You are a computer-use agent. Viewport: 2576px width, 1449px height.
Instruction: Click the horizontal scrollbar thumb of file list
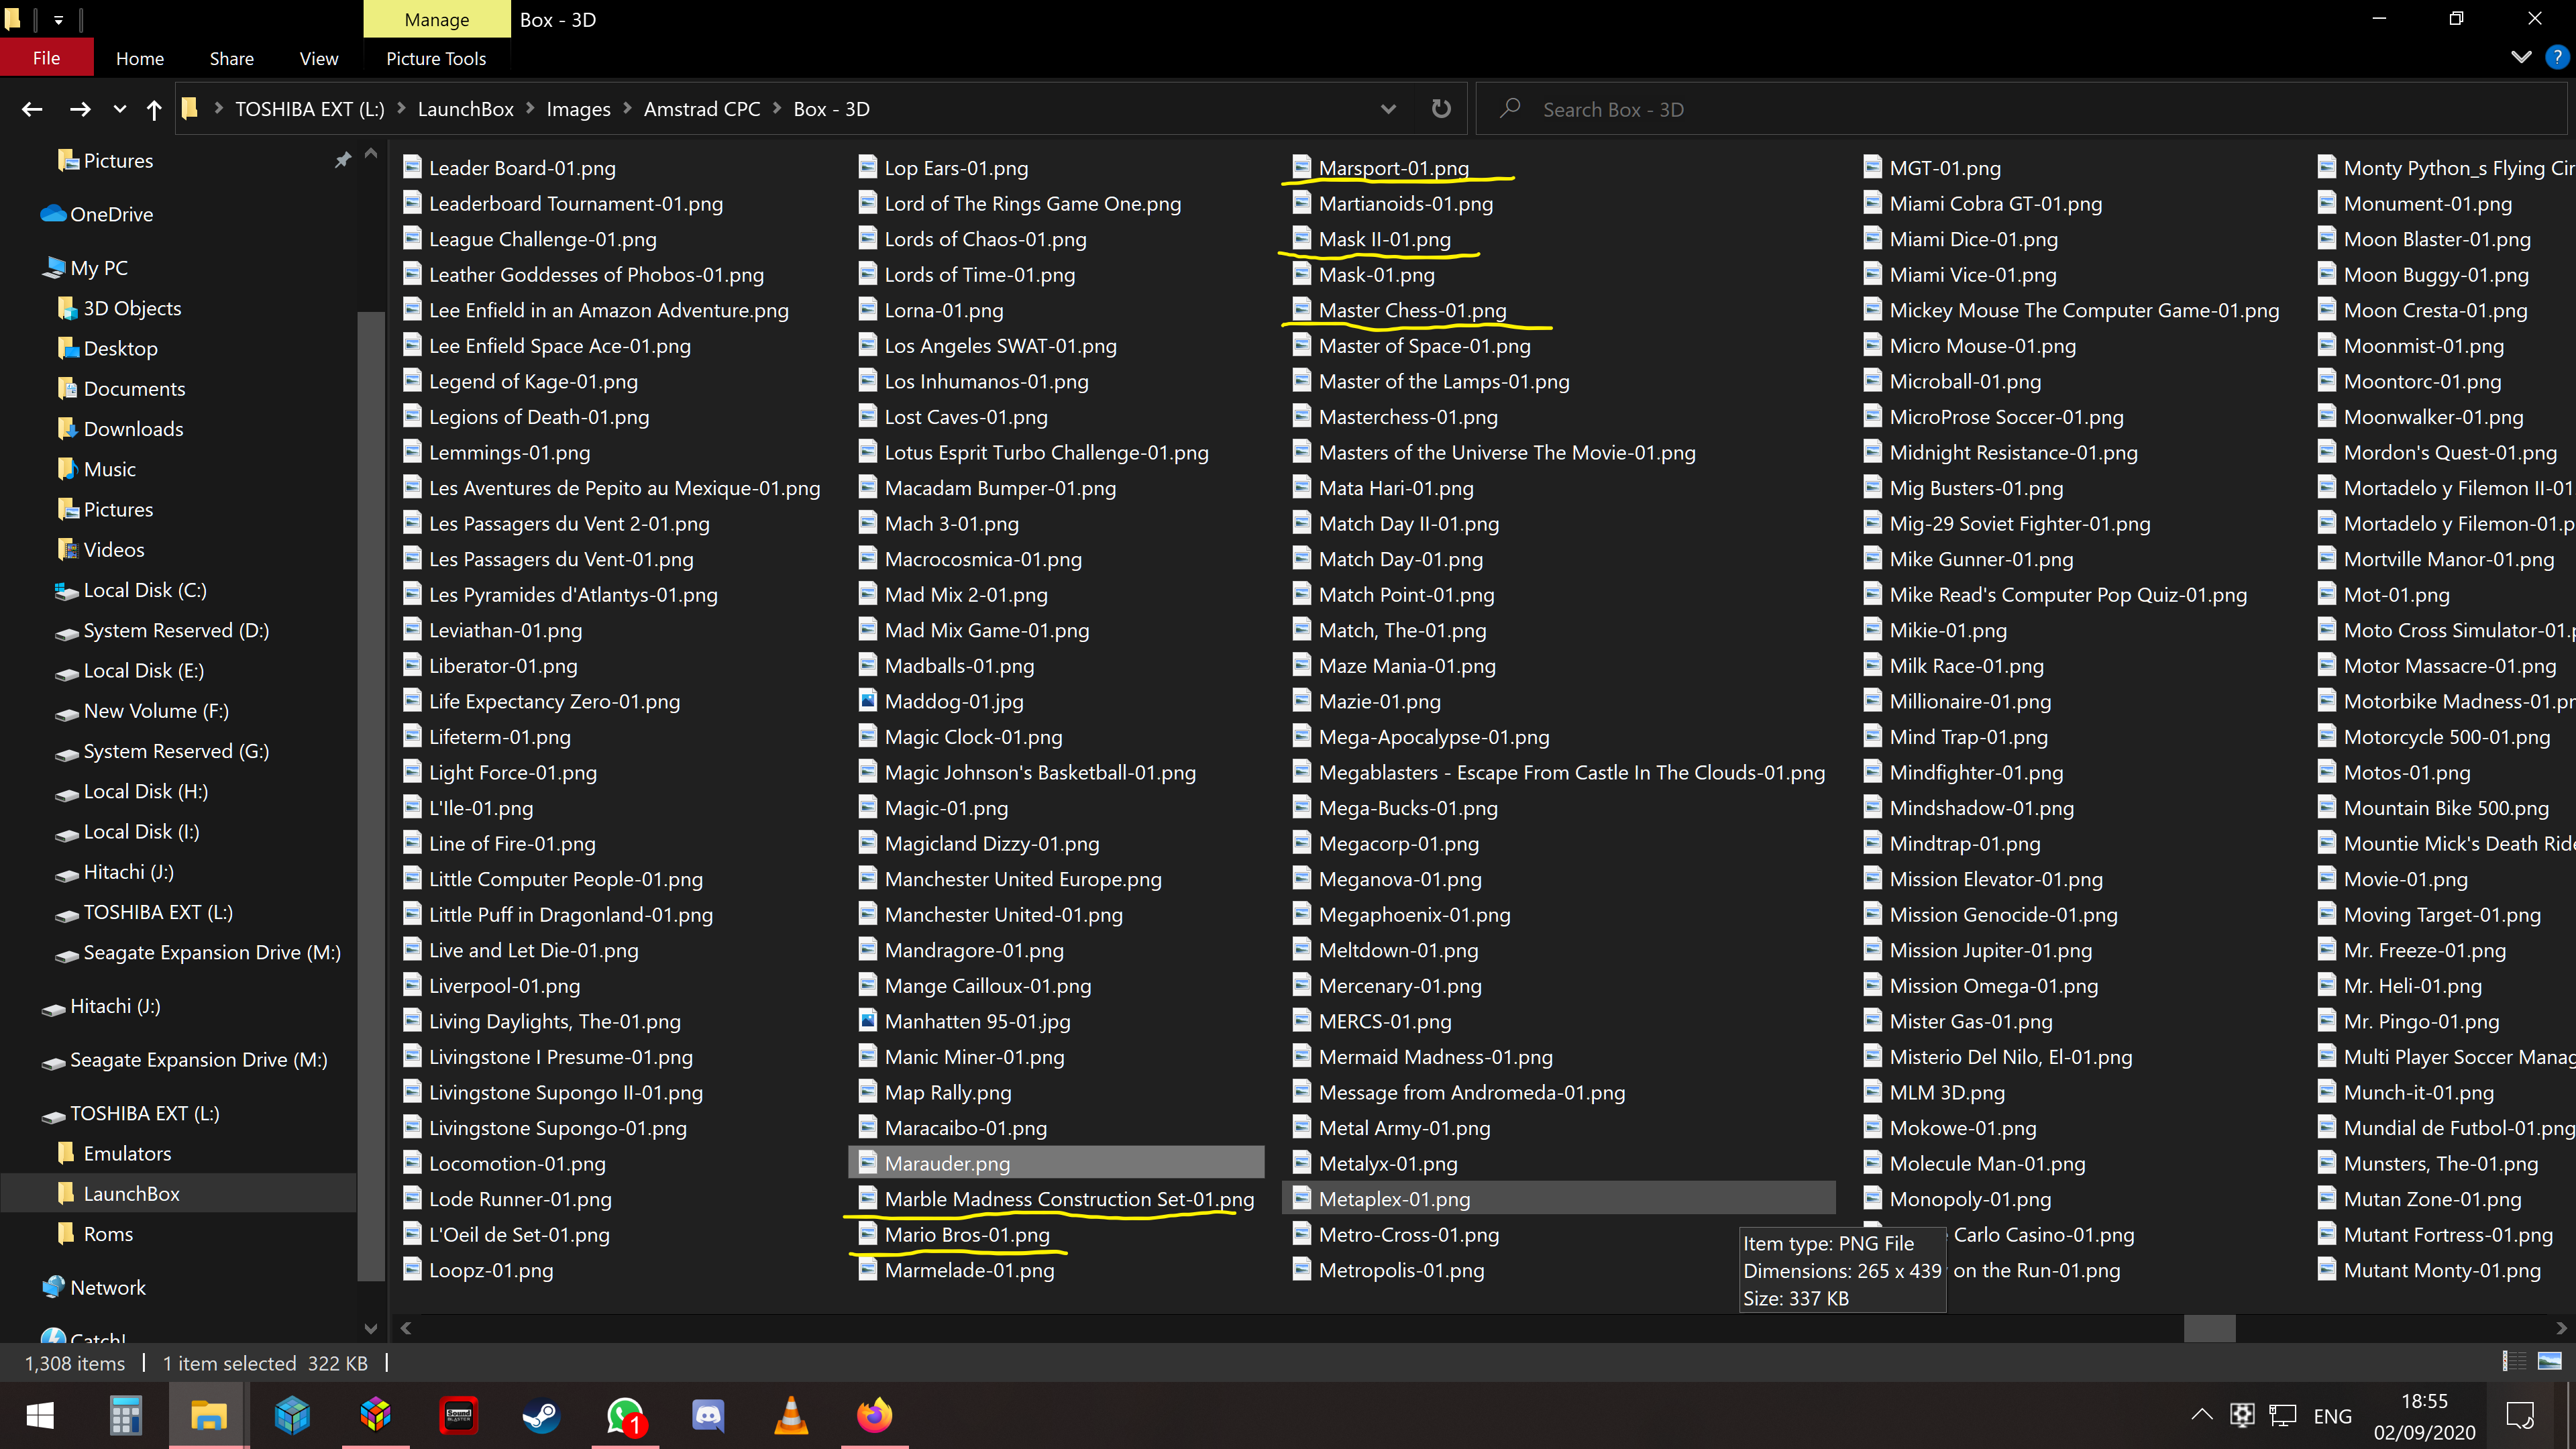click(2209, 1328)
